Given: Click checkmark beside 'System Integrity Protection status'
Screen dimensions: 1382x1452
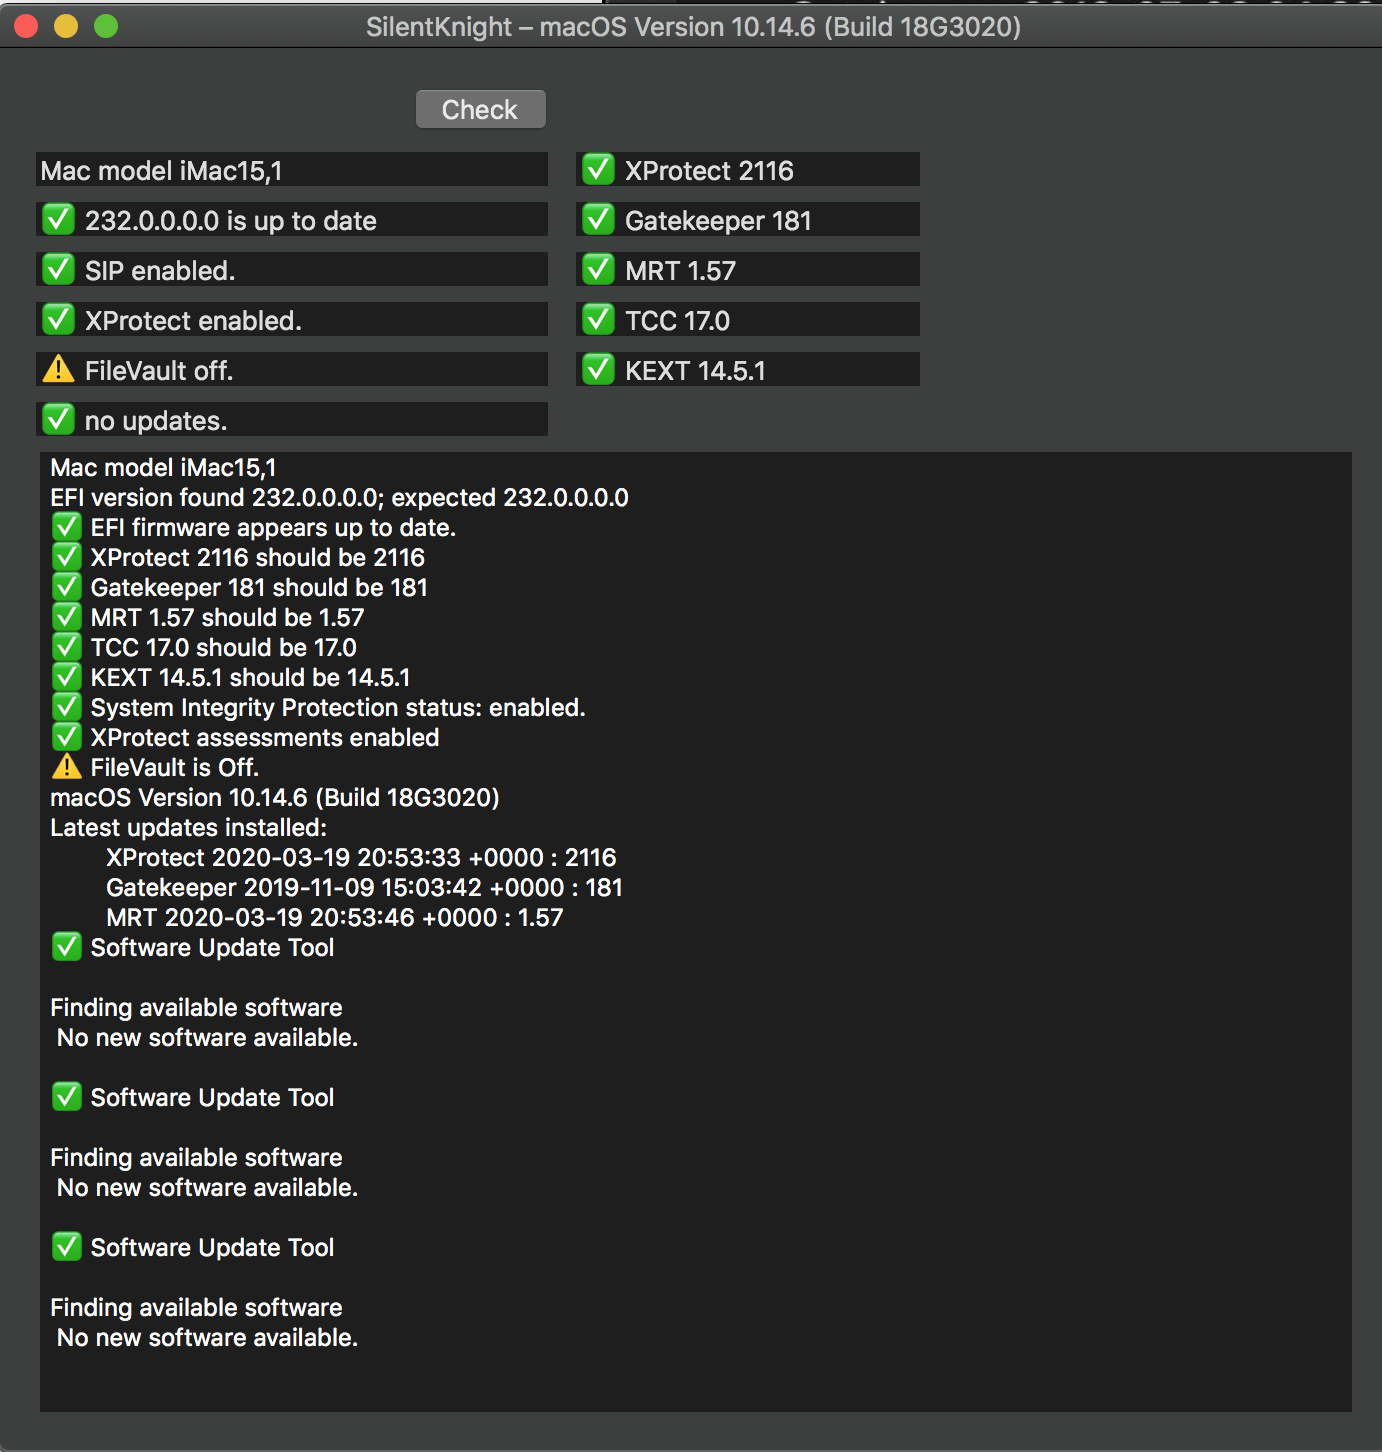Looking at the screenshot, I should [x=66, y=706].
